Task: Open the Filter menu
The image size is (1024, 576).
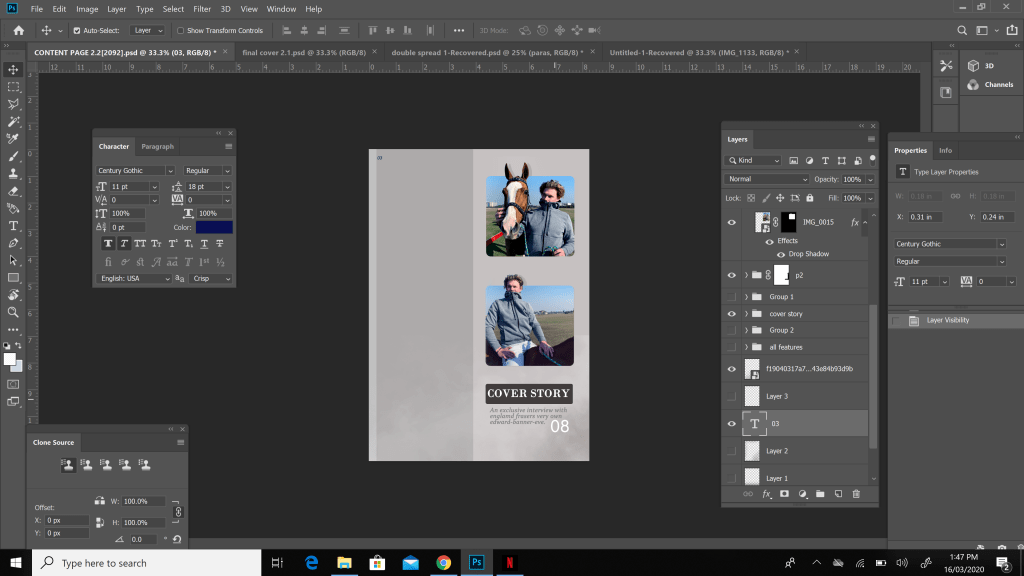Action: pos(202,9)
